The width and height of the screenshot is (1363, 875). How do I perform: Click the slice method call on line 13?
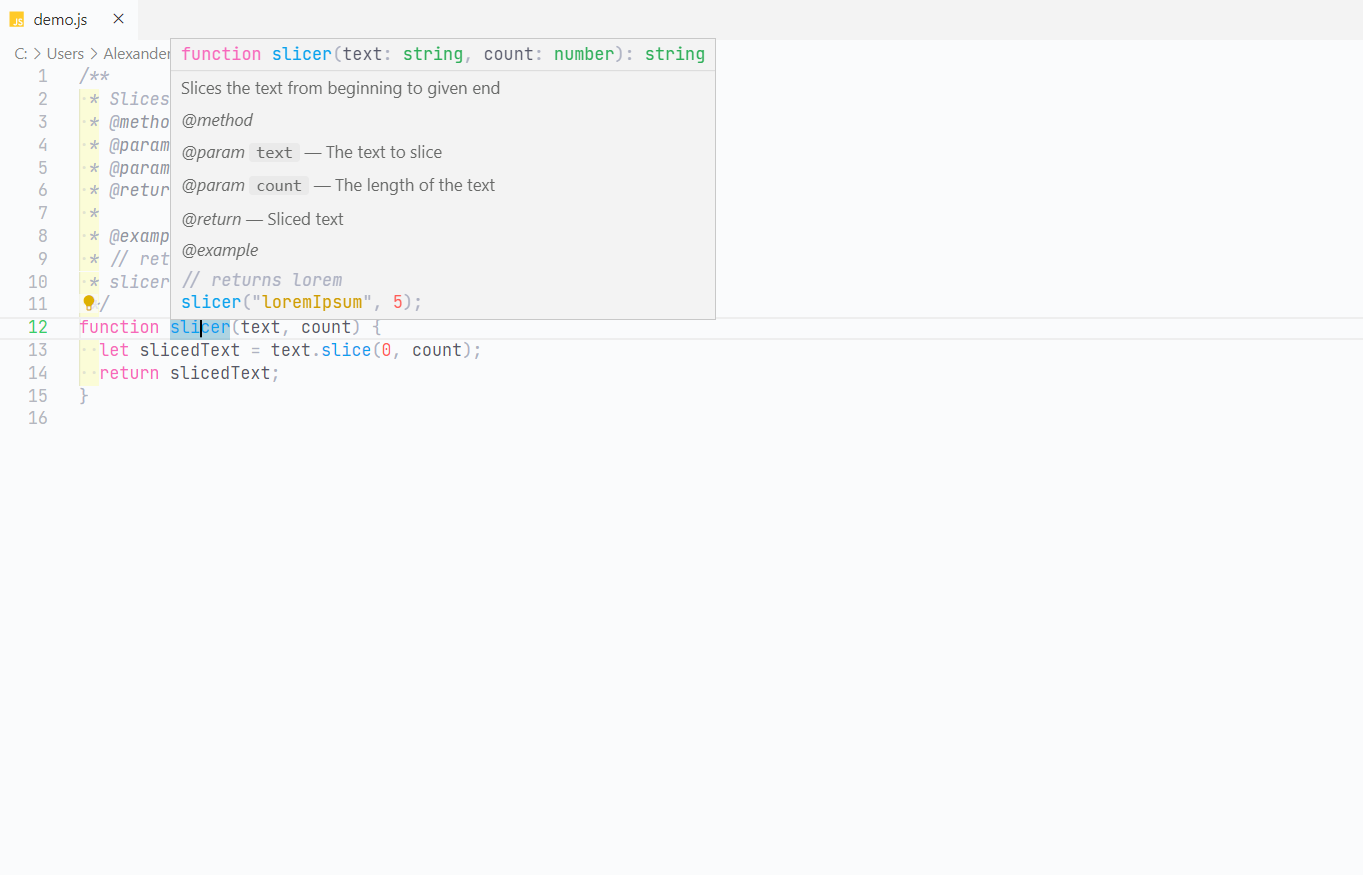(x=345, y=349)
